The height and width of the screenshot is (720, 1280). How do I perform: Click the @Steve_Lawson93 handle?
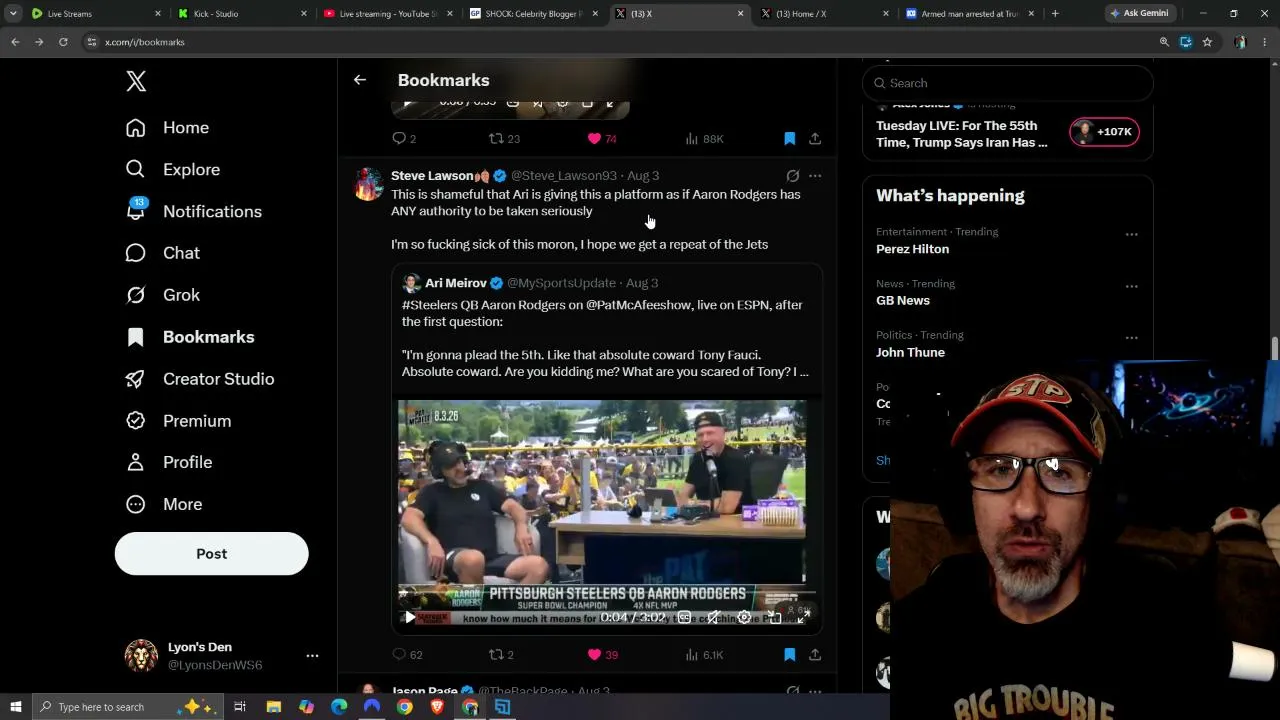(x=564, y=176)
